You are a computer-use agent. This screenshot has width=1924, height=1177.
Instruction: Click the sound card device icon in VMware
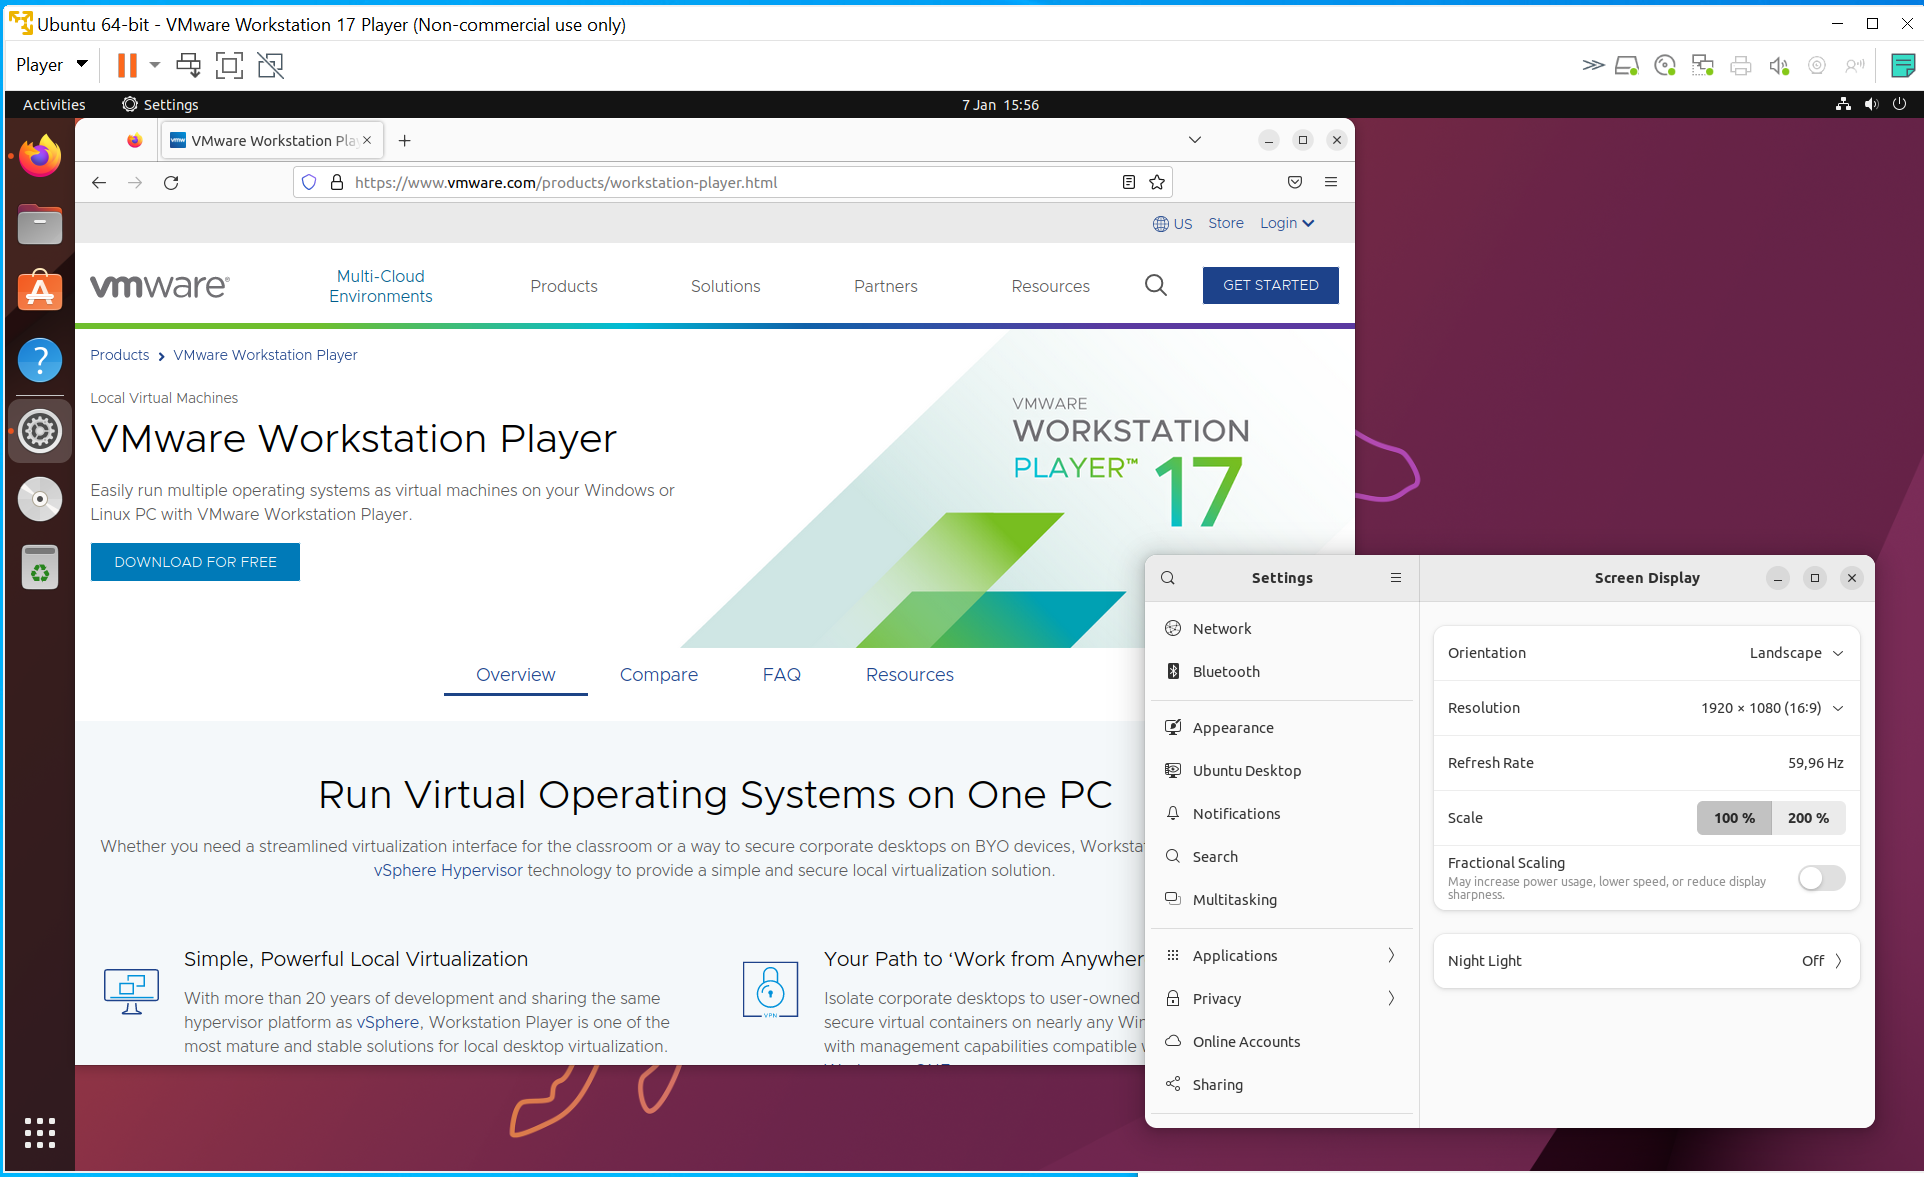coord(1778,65)
